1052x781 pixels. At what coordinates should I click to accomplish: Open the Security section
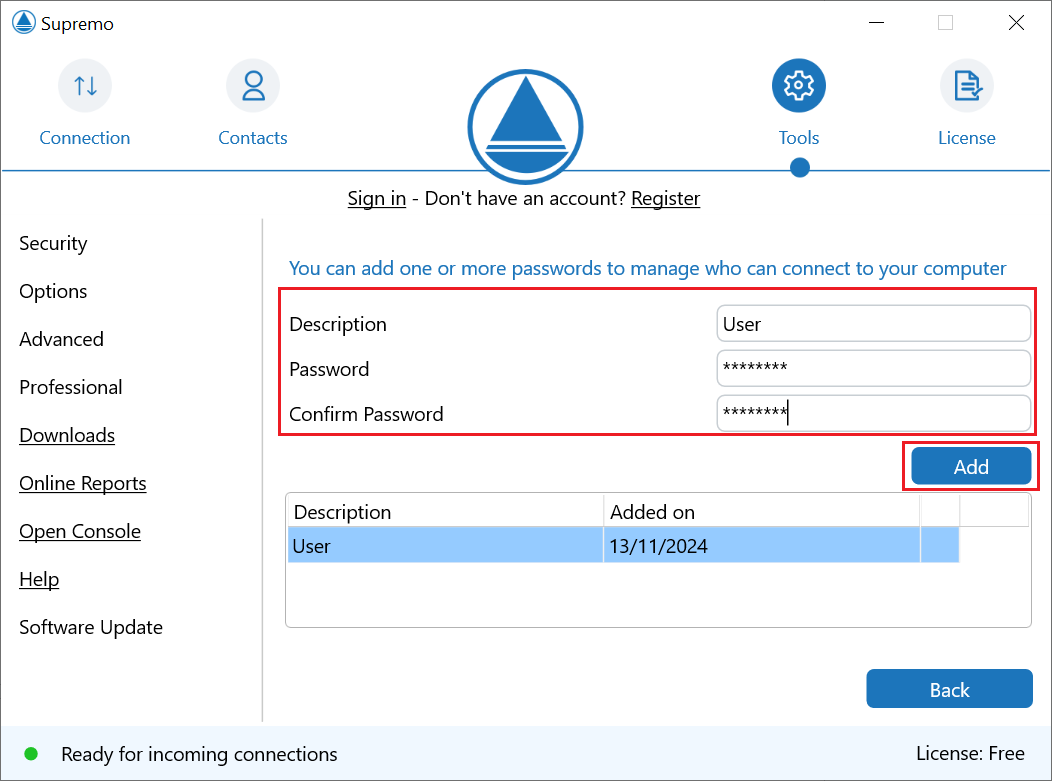pyautogui.click(x=53, y=243)
